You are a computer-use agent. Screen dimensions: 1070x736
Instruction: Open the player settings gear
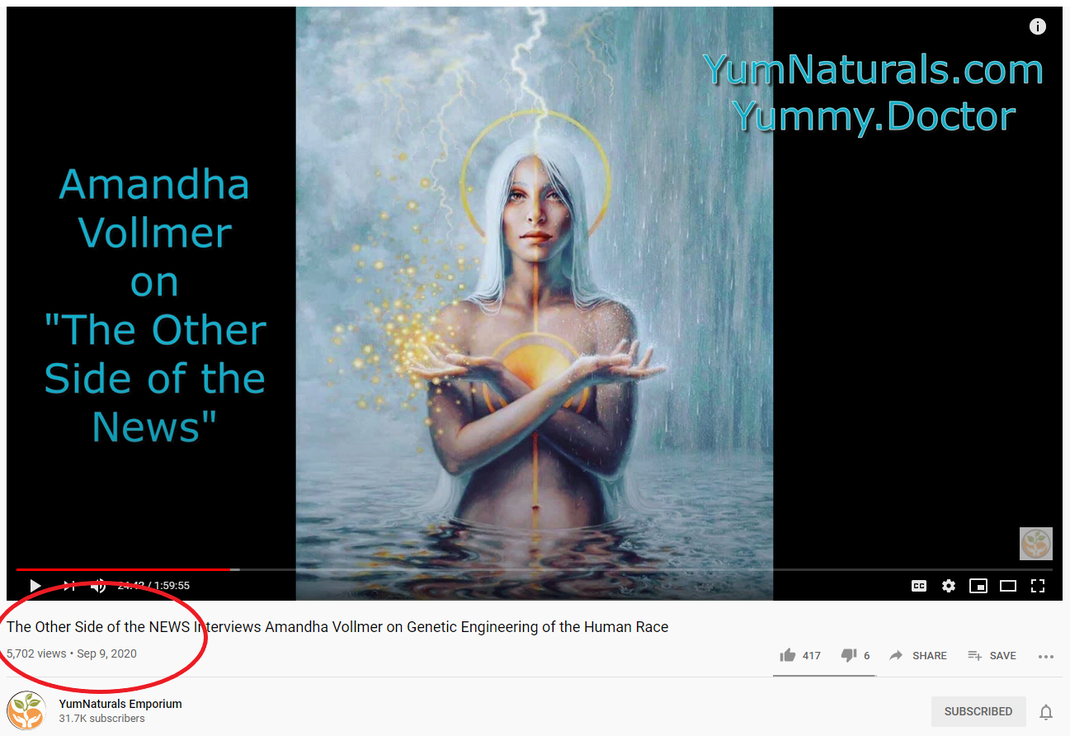pyautogui.click(x=949, y=586)
